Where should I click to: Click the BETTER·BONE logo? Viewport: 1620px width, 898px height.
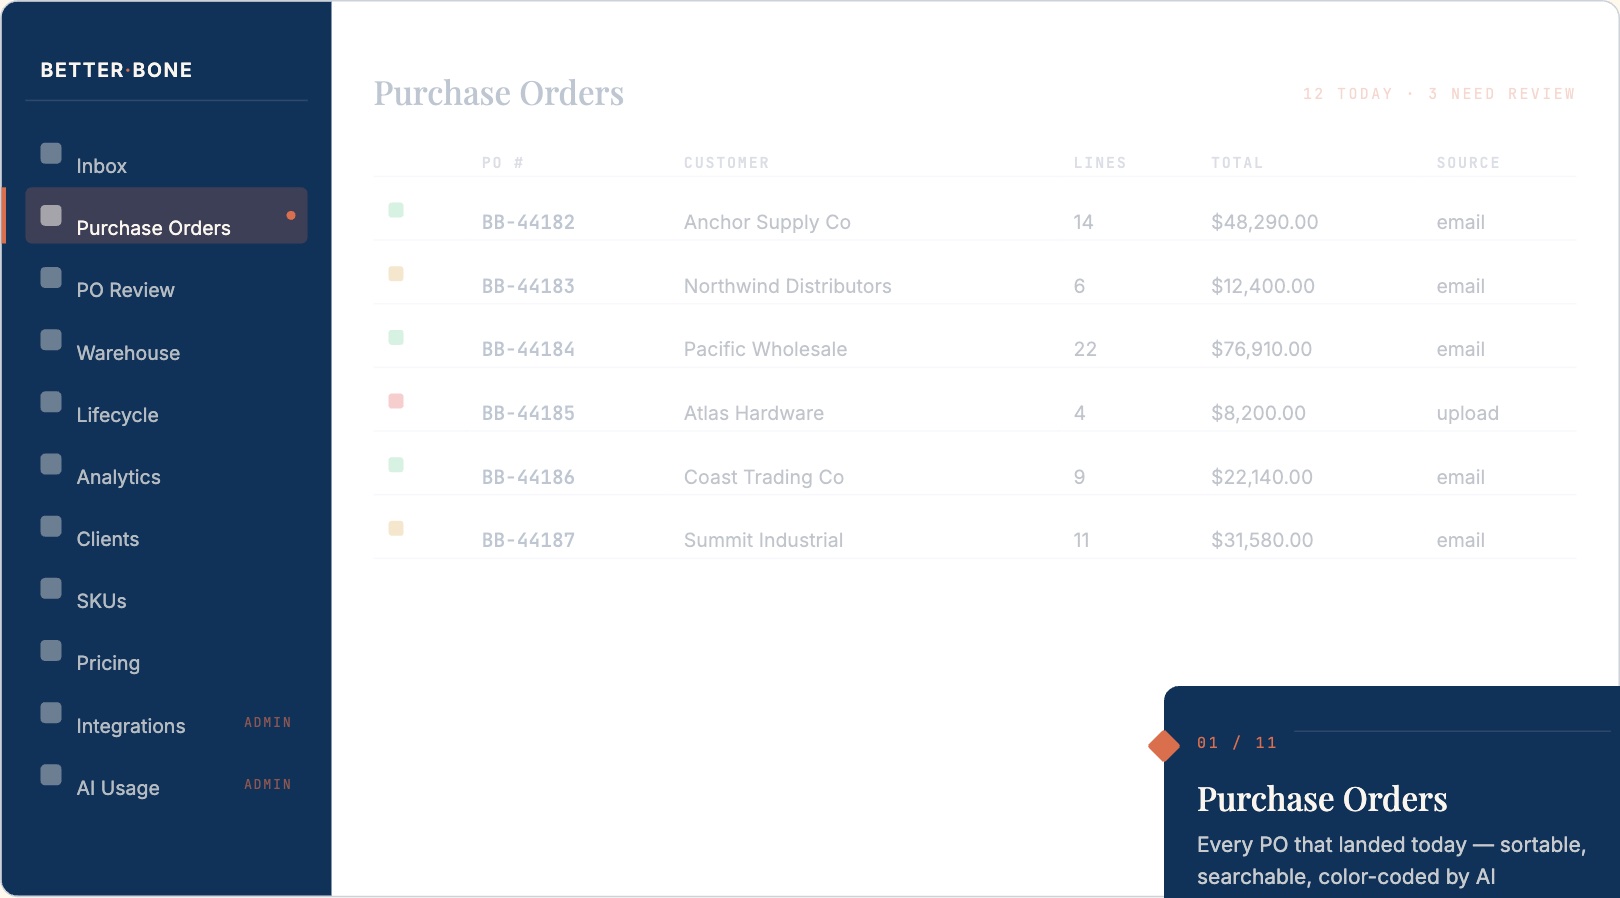(116, 70)
